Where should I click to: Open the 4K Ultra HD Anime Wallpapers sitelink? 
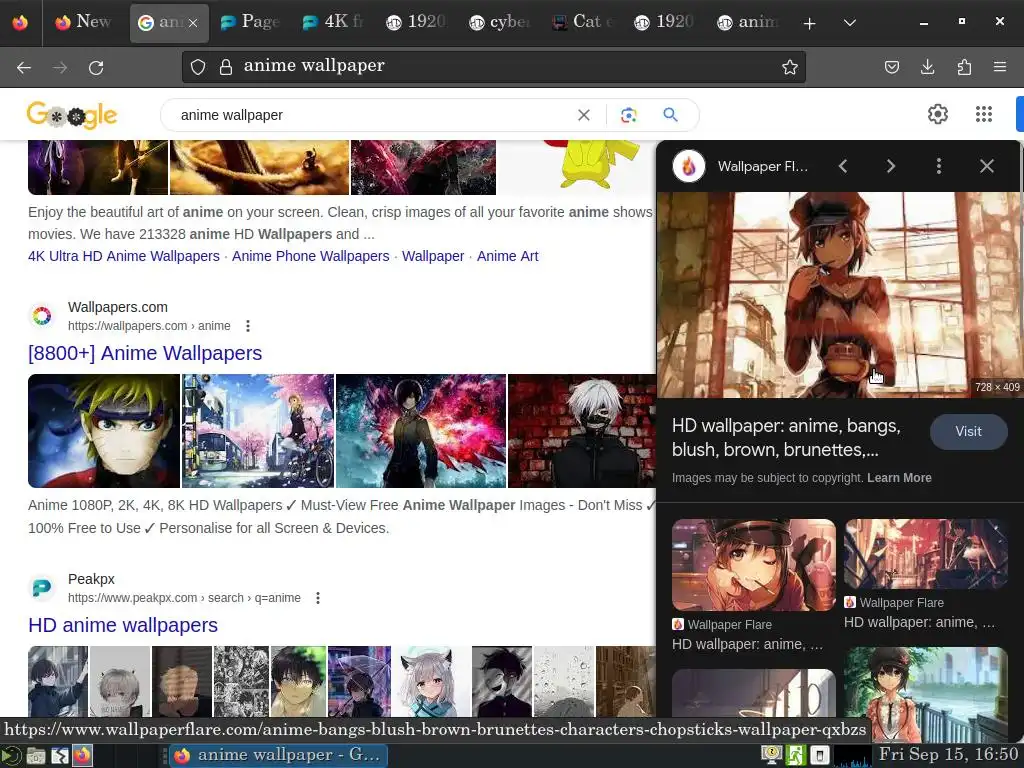click(x=124, y=256)
